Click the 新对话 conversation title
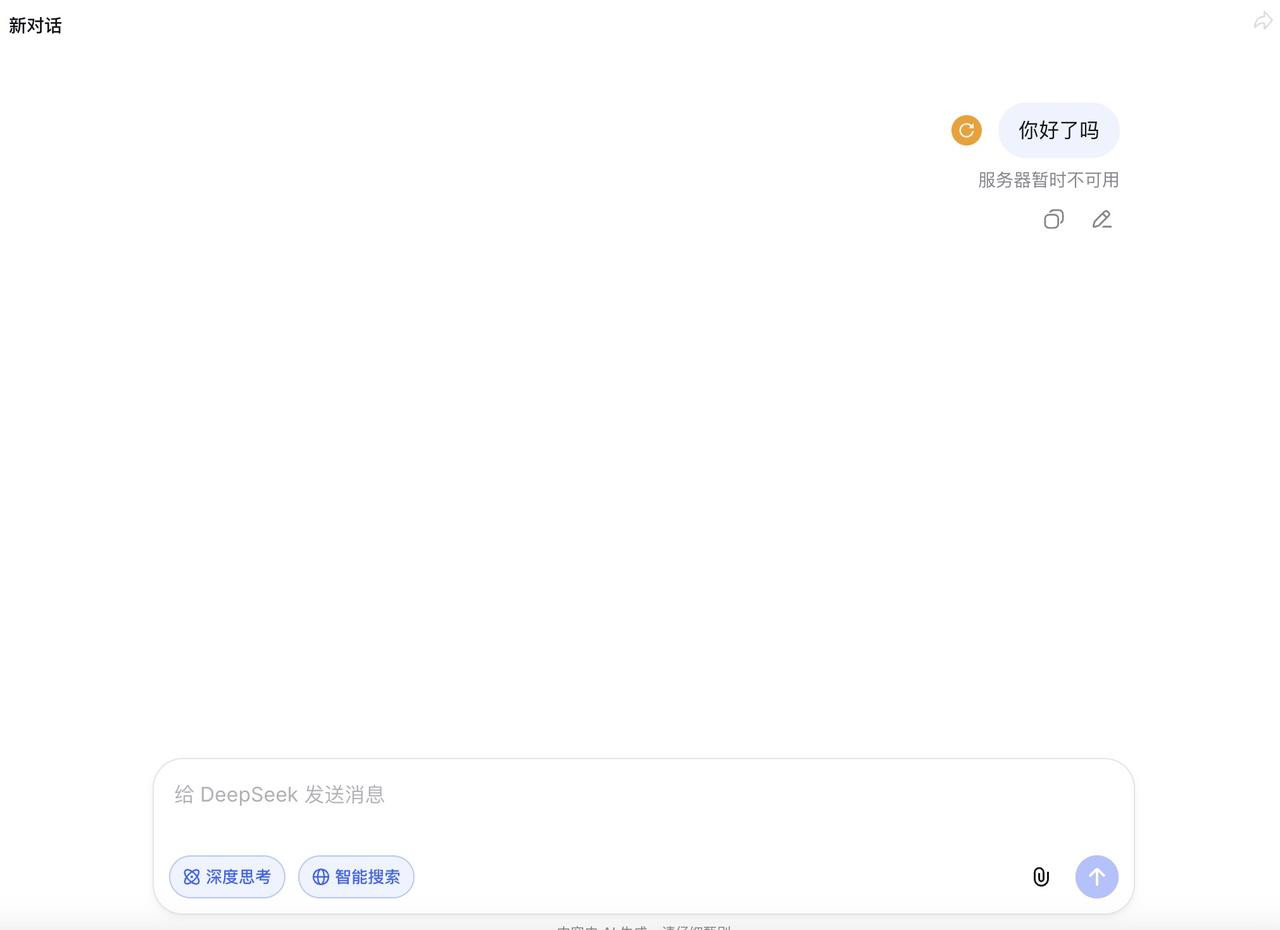1280x930 pixels. coord(35,26)
